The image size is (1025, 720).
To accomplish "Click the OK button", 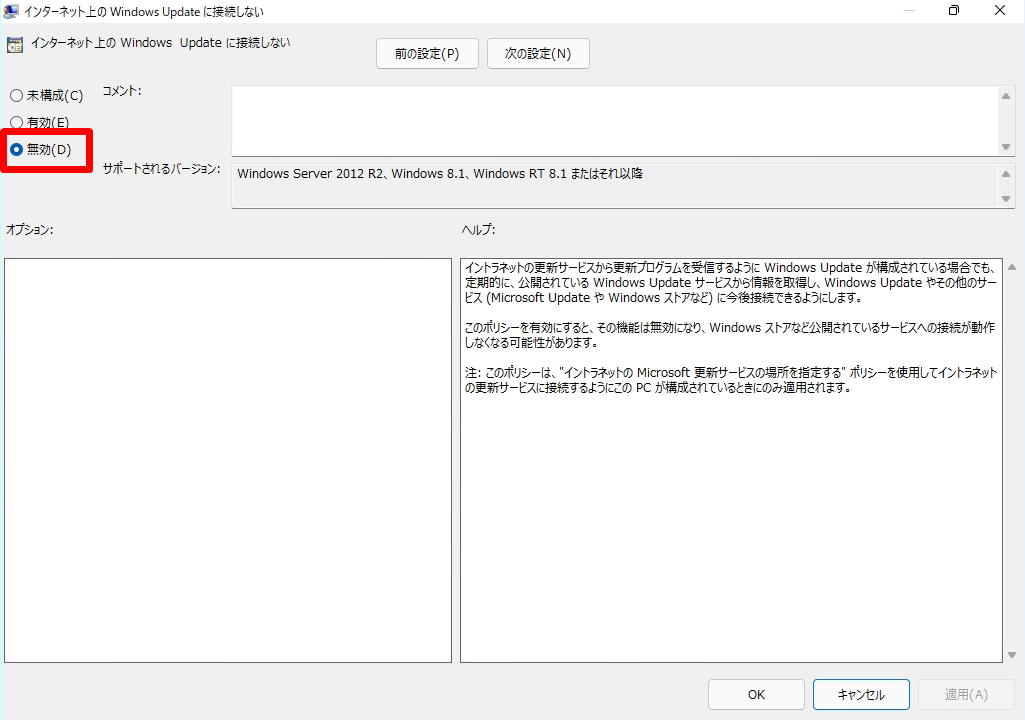I will tap(756, 694).
